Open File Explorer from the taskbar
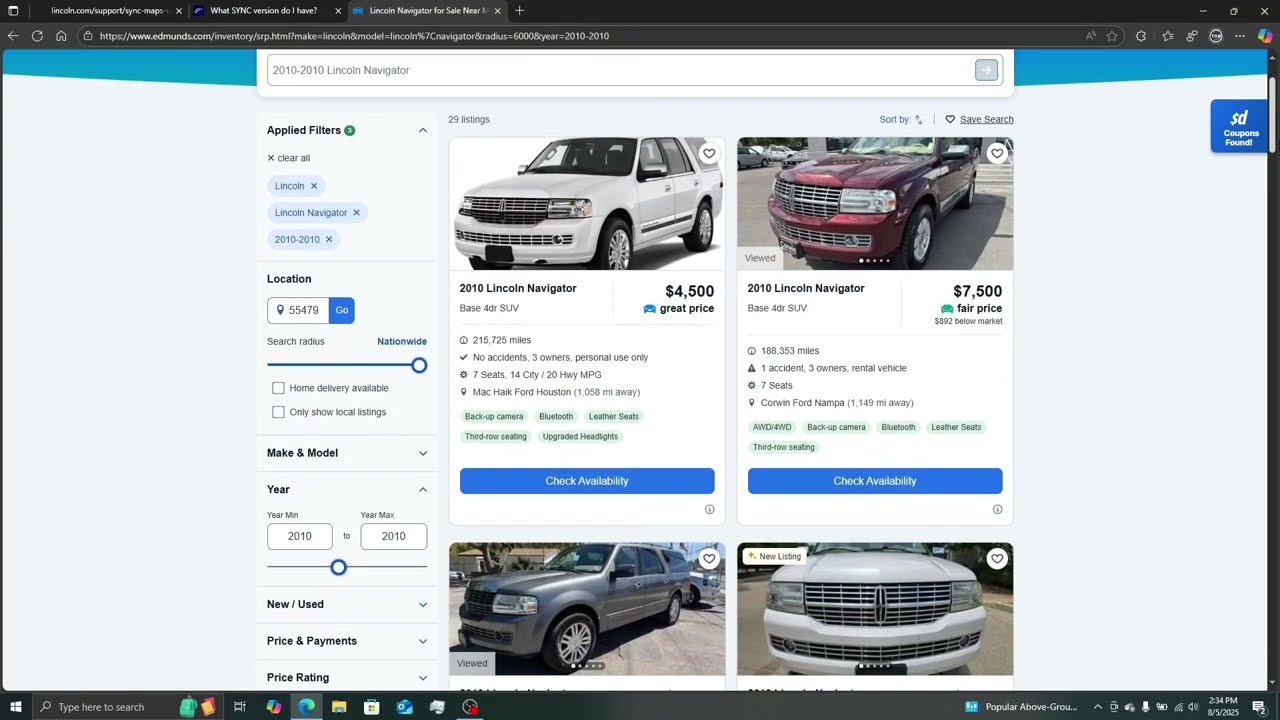 tap(339, 707)
